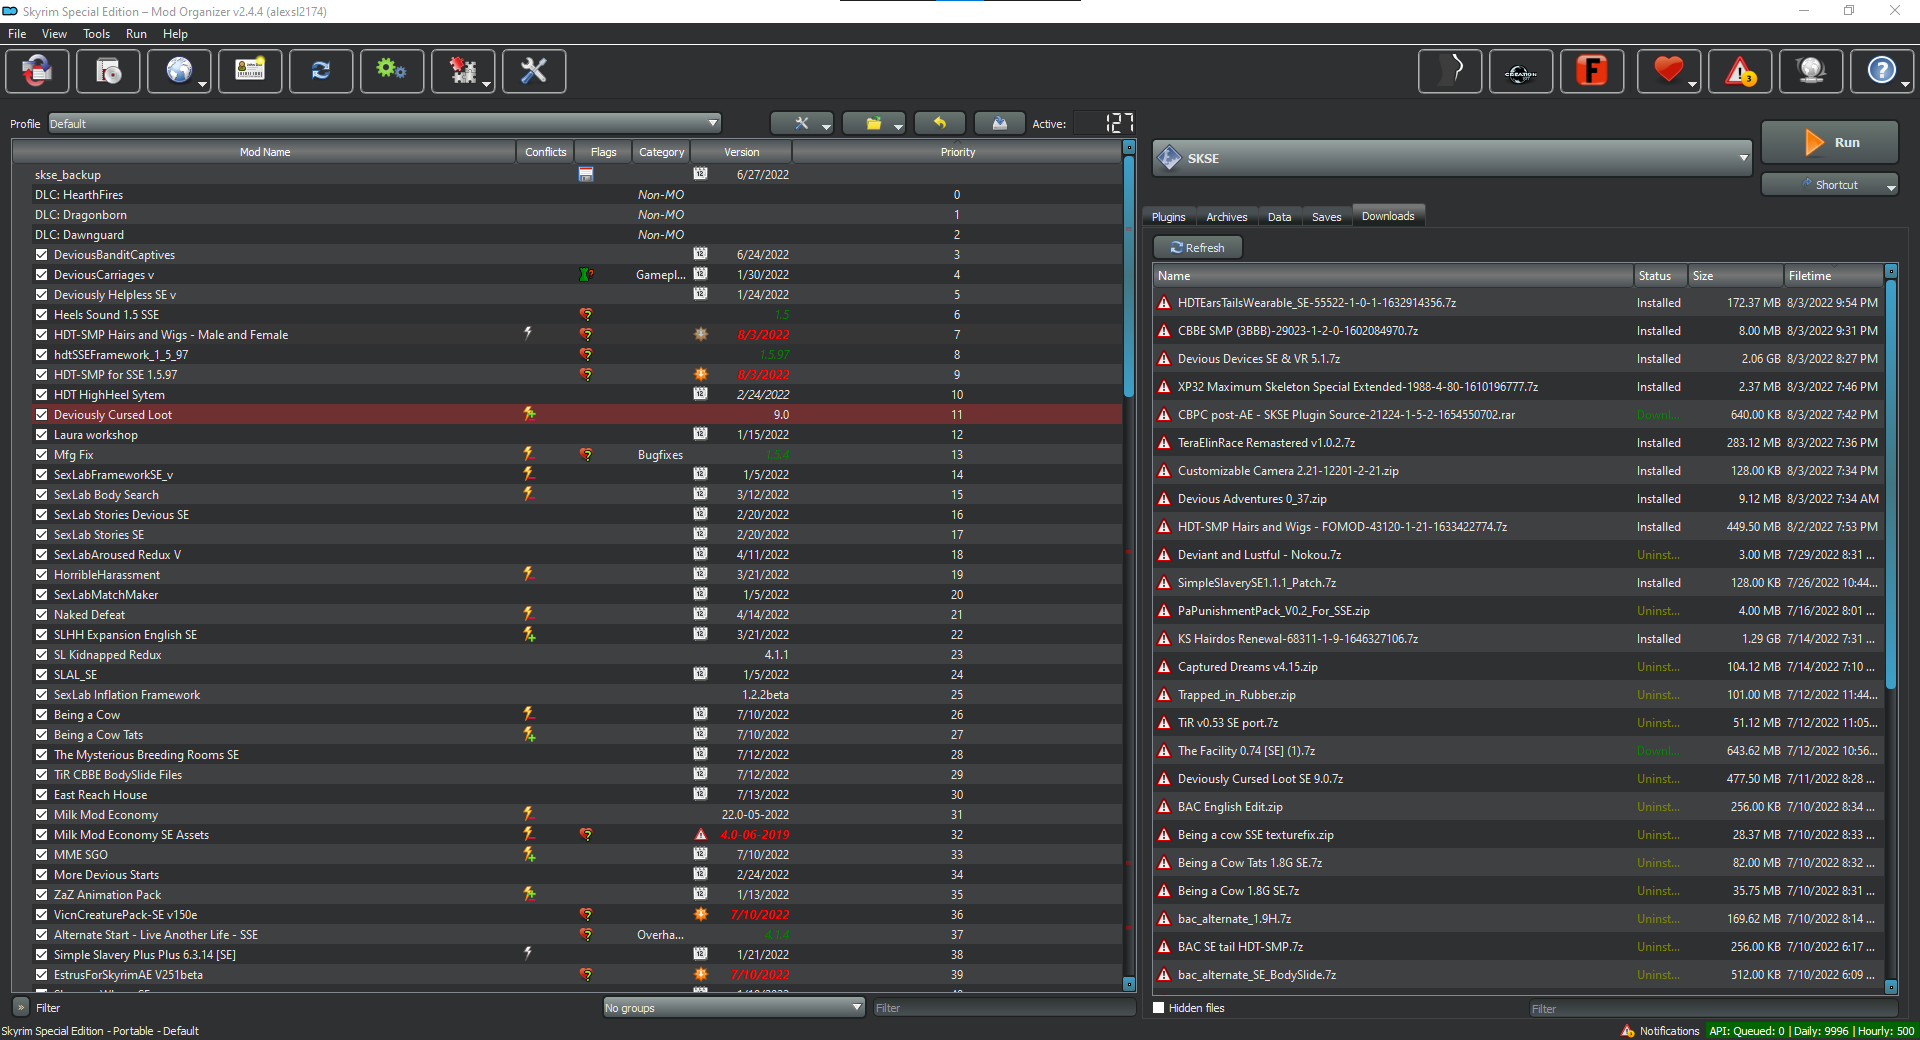Click warning icon beside Devious Devices download
The image size is (1920, 1040).
pyautogui.click(x=1164, y=359)
